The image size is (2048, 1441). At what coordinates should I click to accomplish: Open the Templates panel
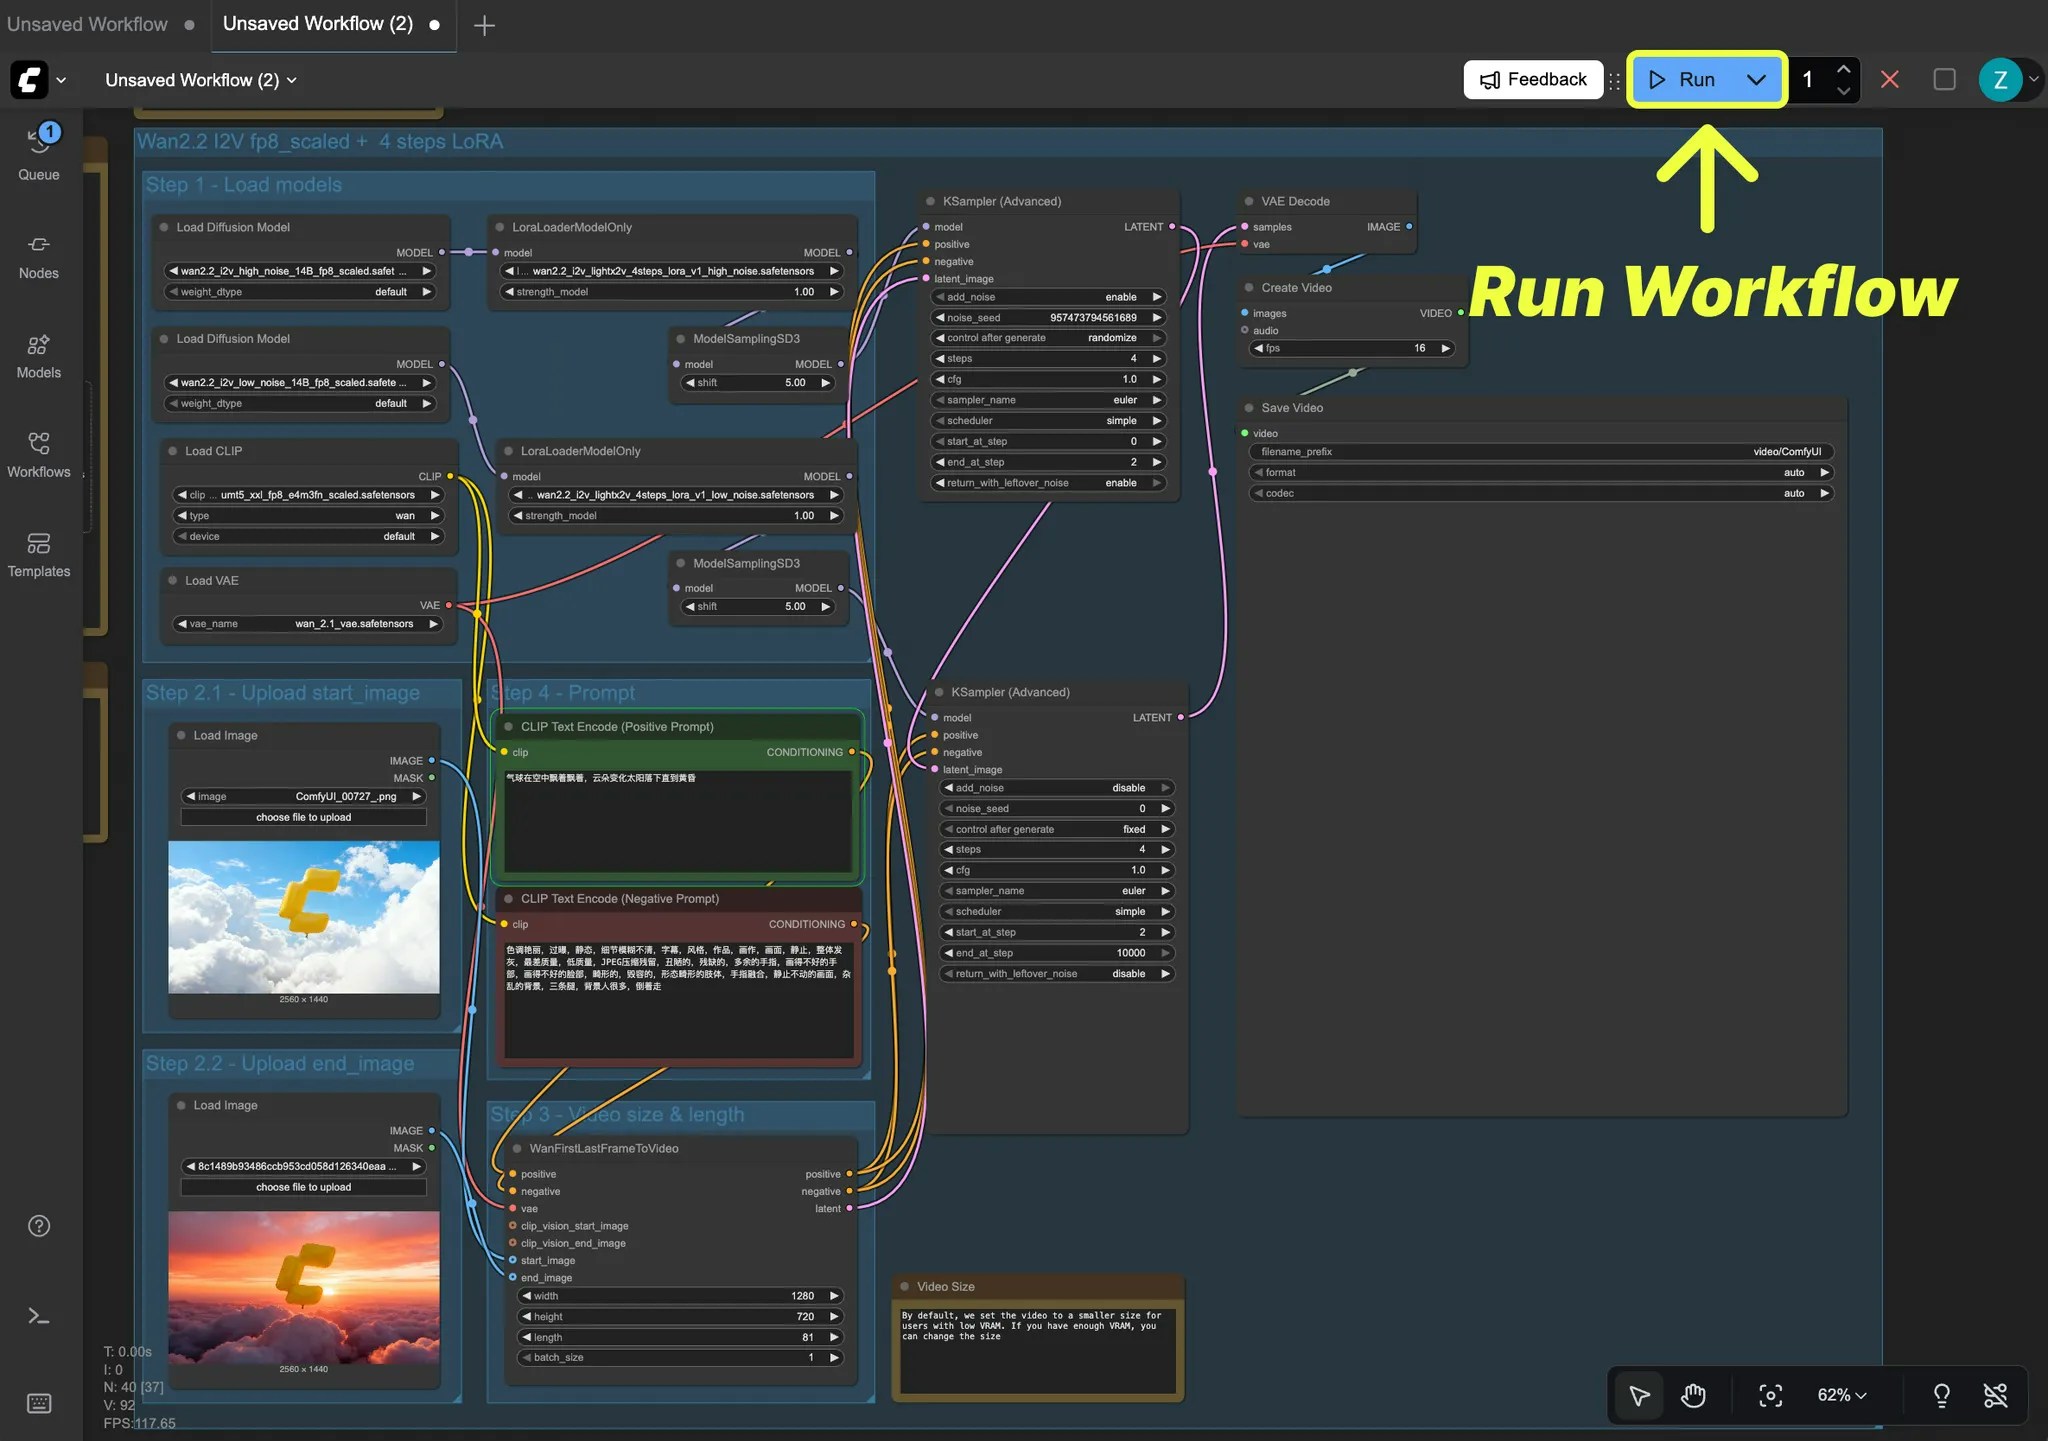(39, 553)
